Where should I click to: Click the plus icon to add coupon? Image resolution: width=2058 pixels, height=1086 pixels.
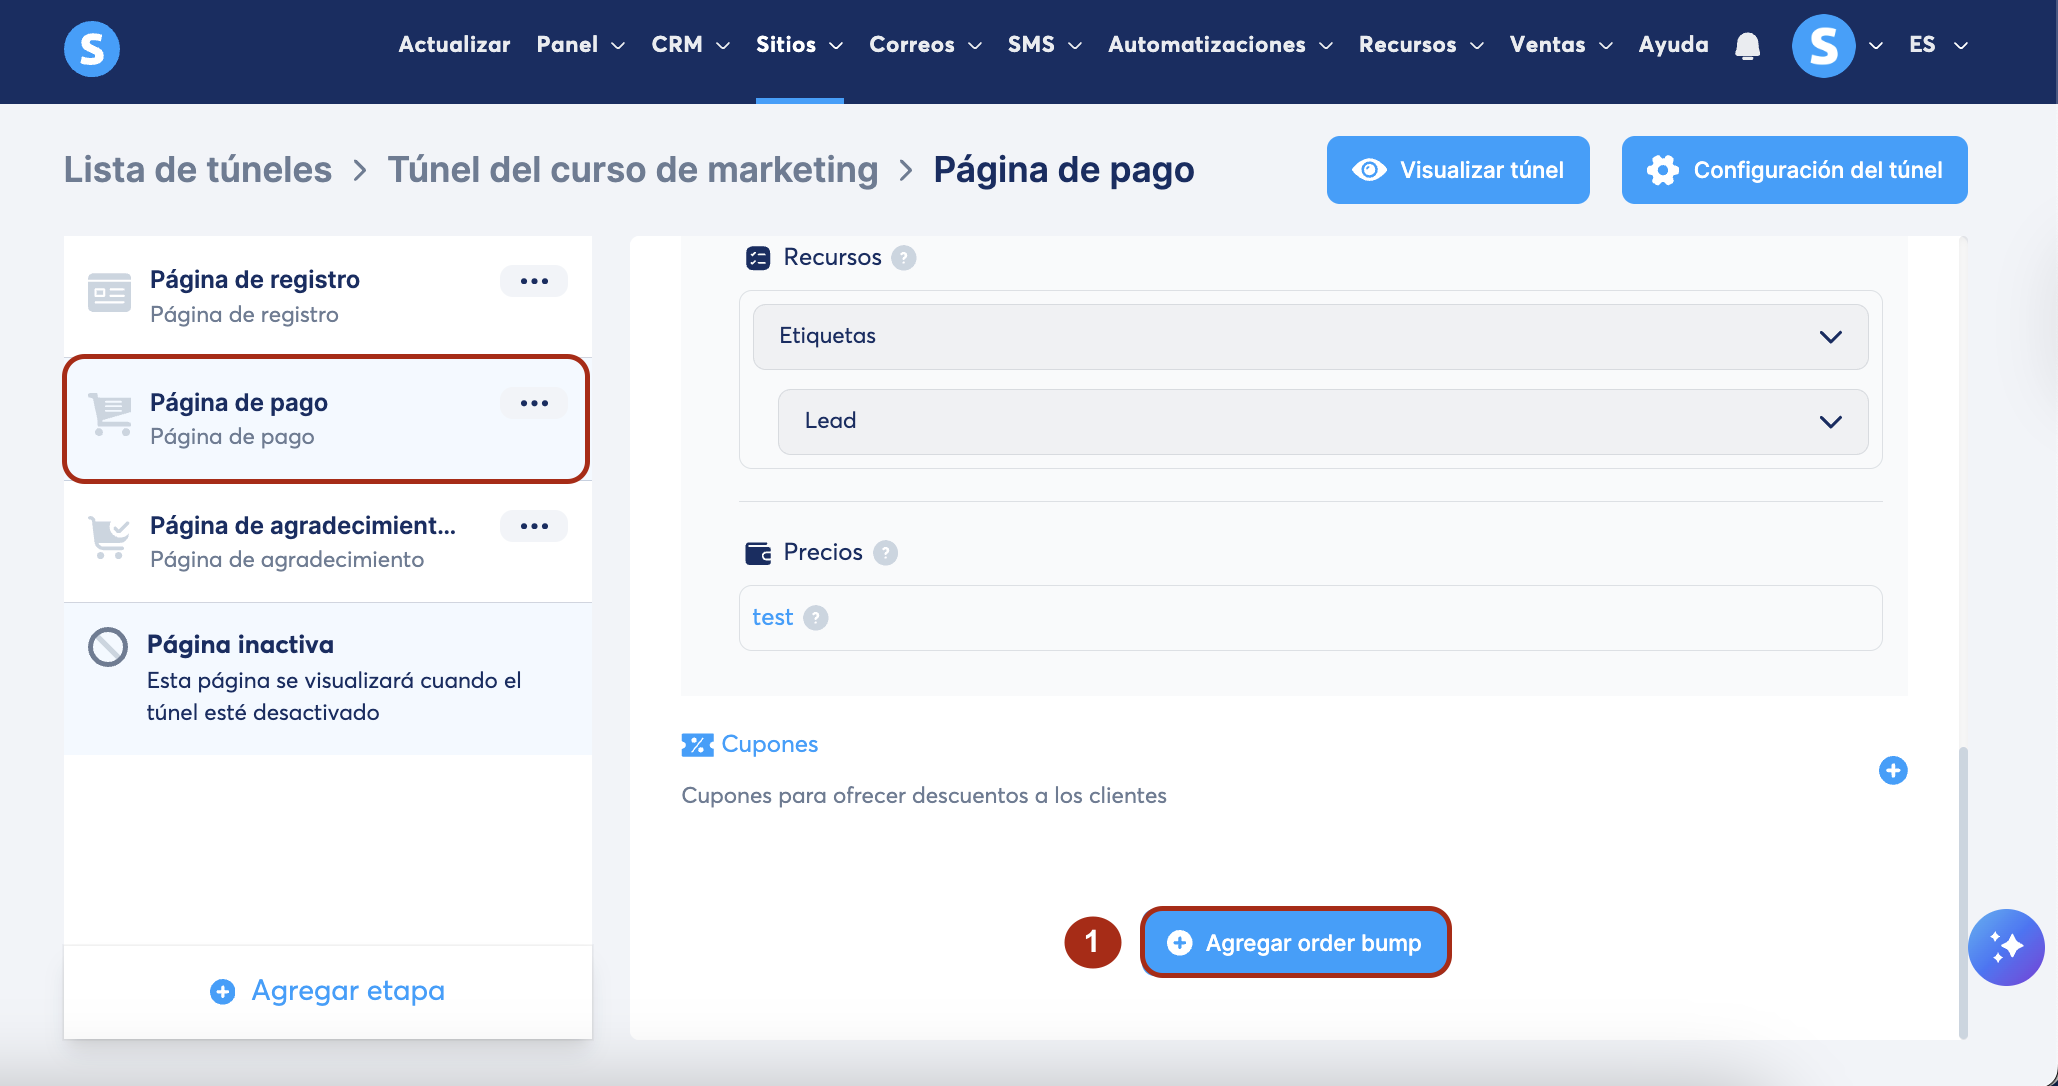pos(1892,770)
